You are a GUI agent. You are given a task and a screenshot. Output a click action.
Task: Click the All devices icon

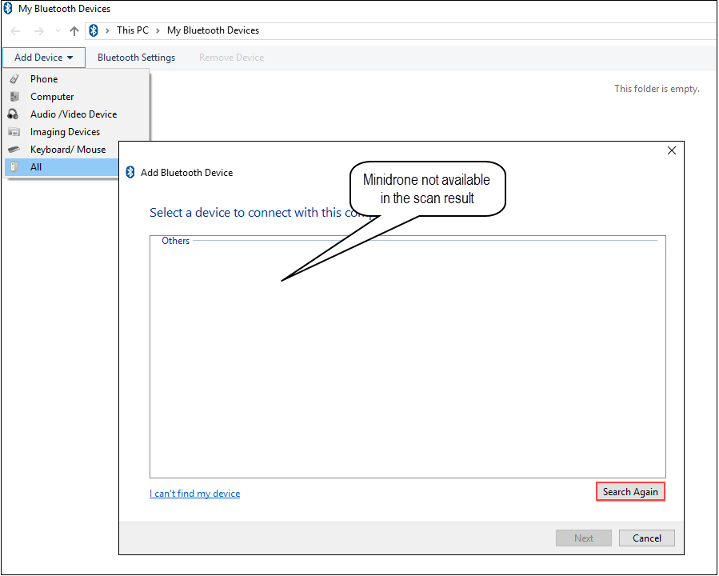click(14, 167)
